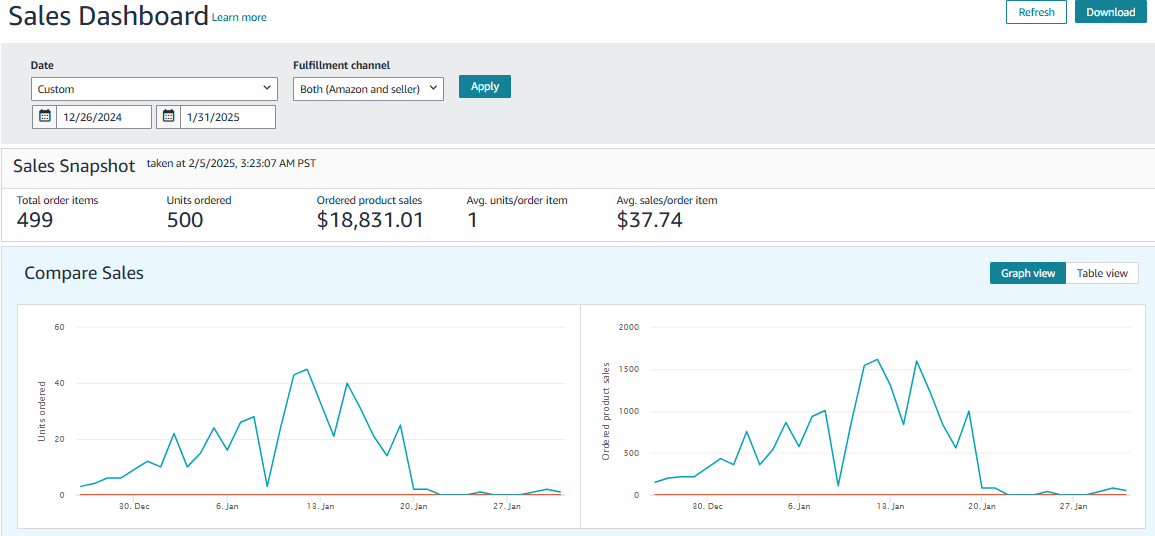The width and height of the screenshot is (1155, 536).
Task: Click the snapshot timestamp text
Action: click(x=231, y=163)
